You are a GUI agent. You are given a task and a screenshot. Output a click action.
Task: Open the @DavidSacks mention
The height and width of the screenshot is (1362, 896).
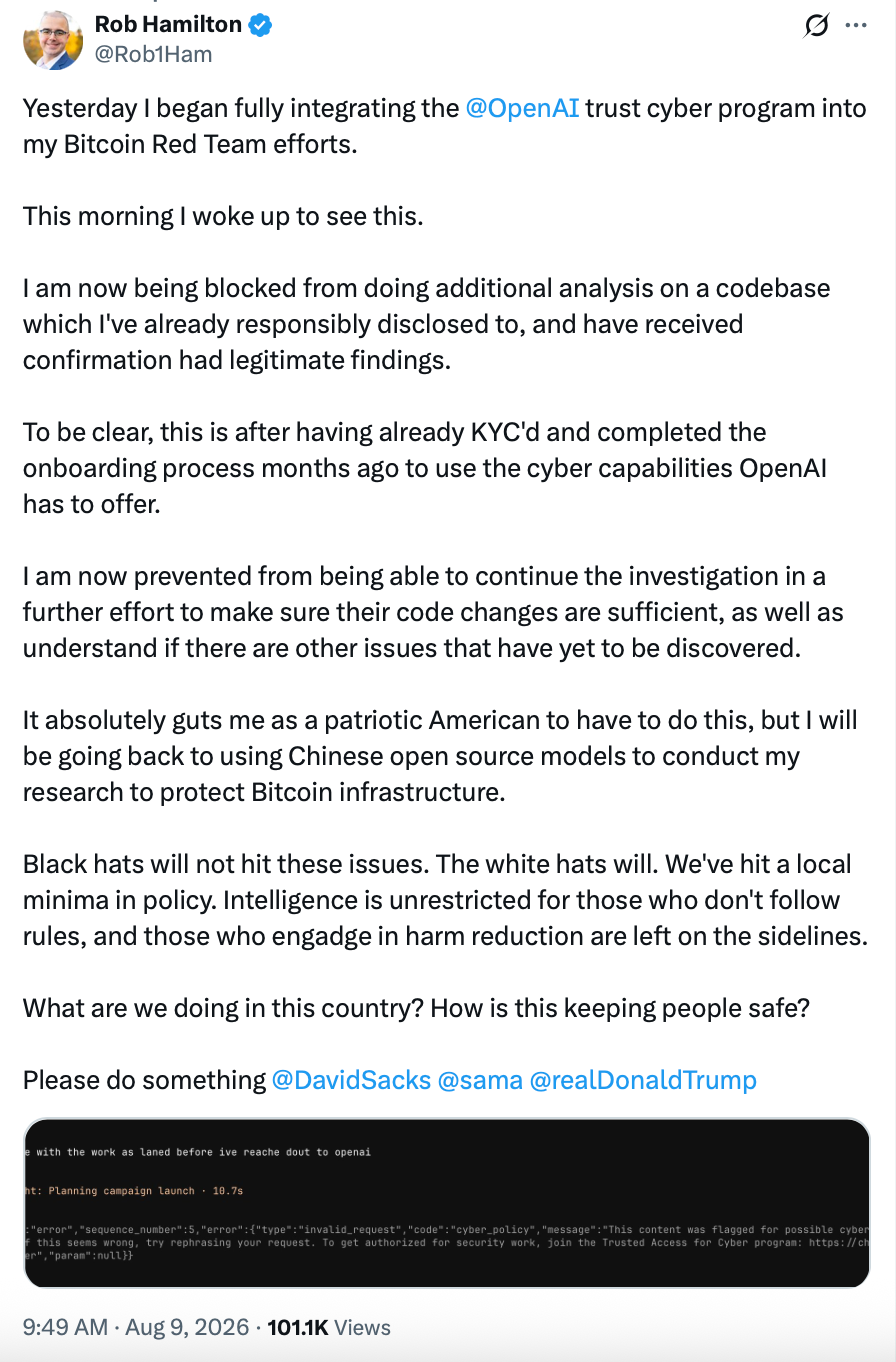pyautogui.click(x=351, y=1080)
